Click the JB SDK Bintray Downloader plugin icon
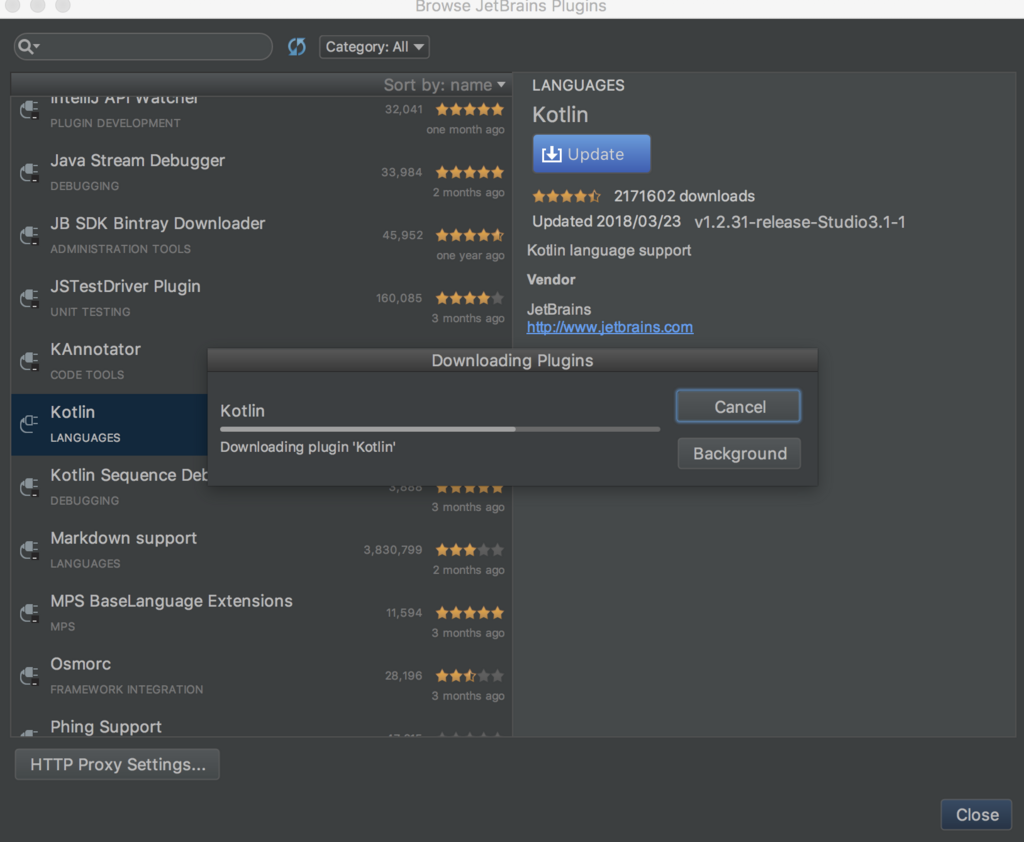The image size is (1024, 842). [29, 236]
